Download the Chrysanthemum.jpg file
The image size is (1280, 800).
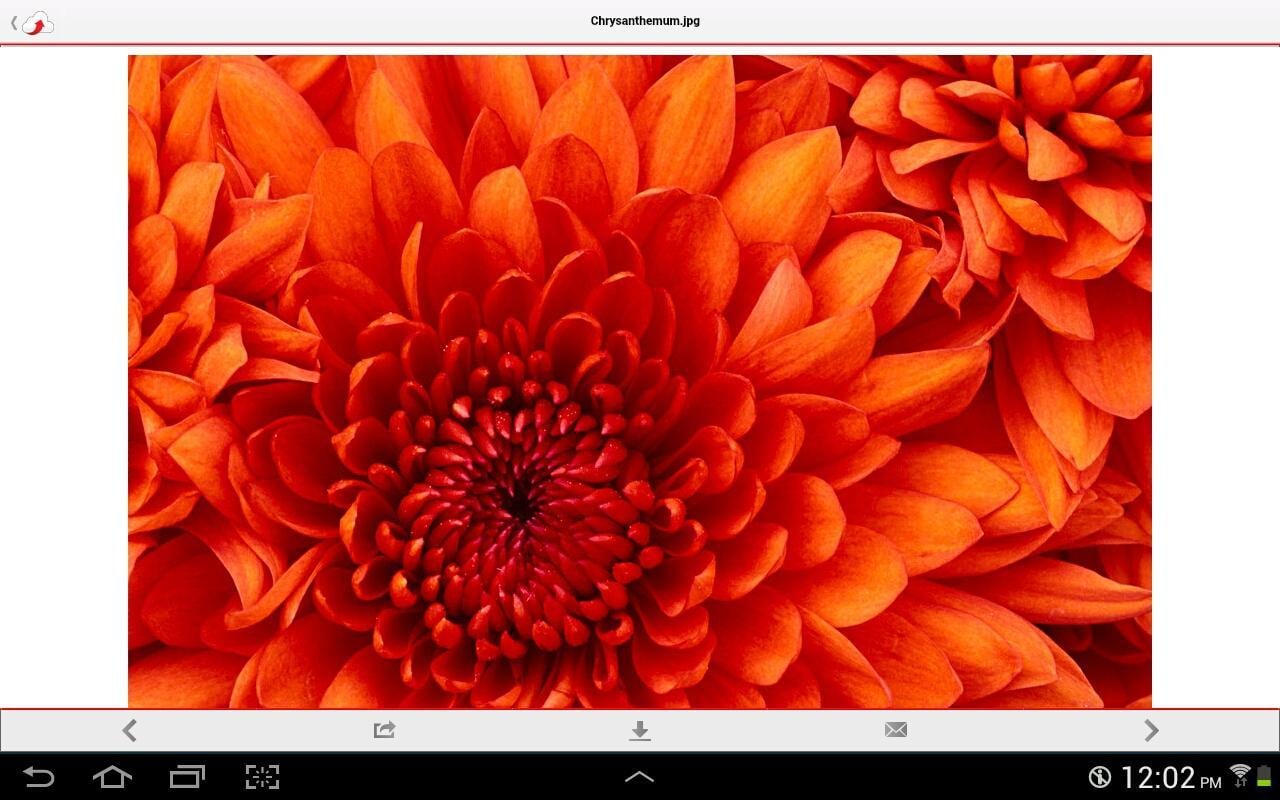(x=640, y=731)
